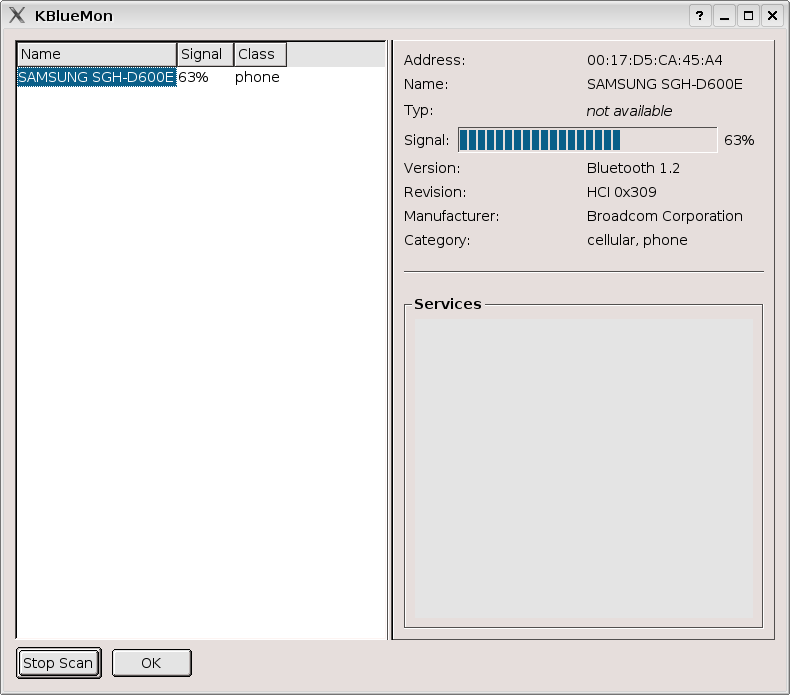Click the 'cellular, phone' category value
Image resolution: width=790 pixels, height=695 pixels.
pyautogui.click(x=637, y=240)
